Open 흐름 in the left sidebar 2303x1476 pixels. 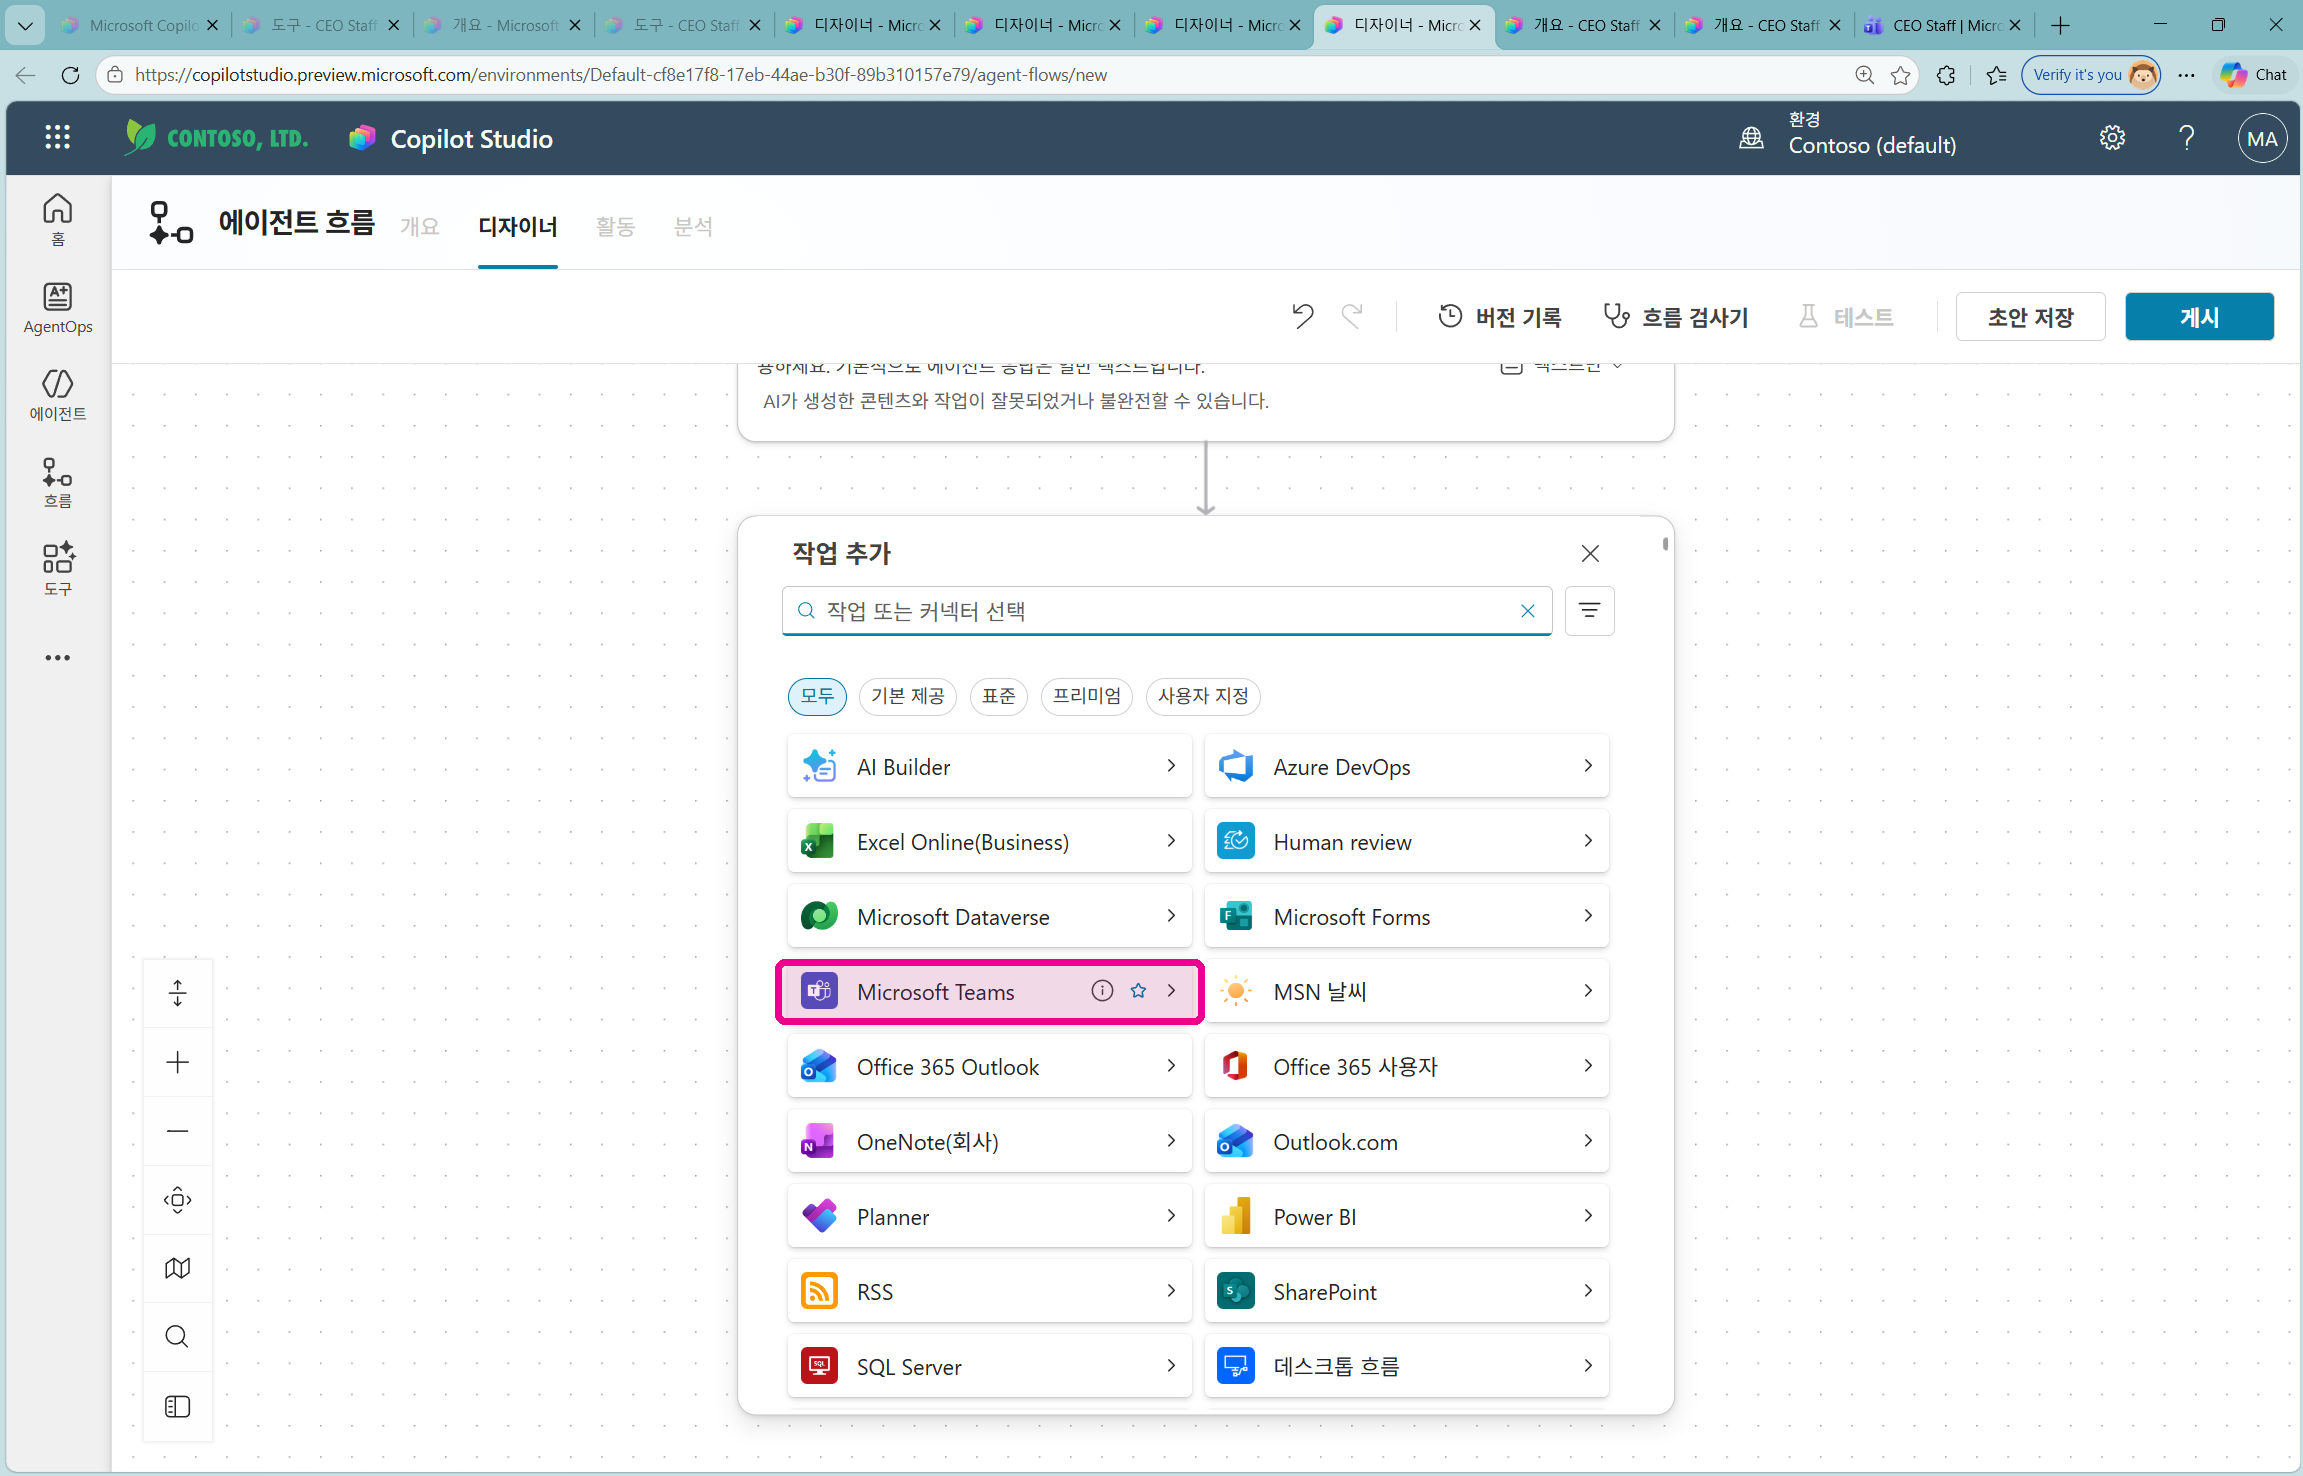tap(58, 483)
